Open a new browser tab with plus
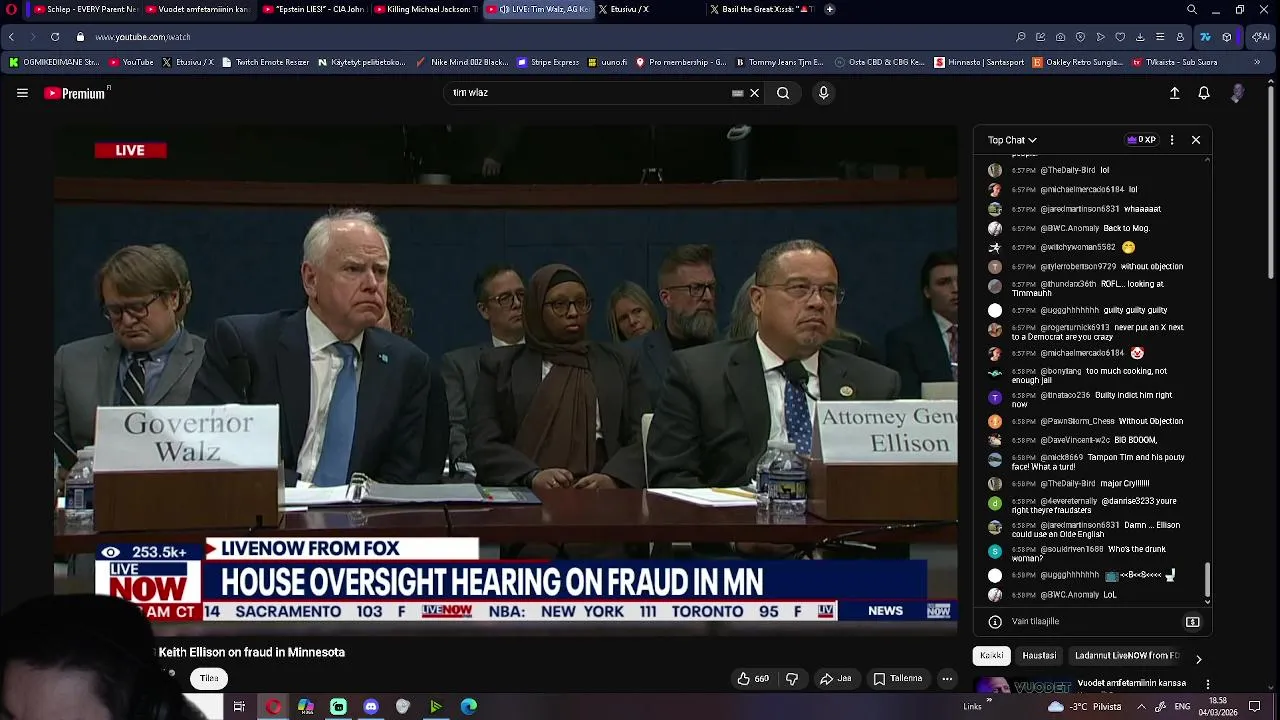1280x720 pixels. point(830,9)
